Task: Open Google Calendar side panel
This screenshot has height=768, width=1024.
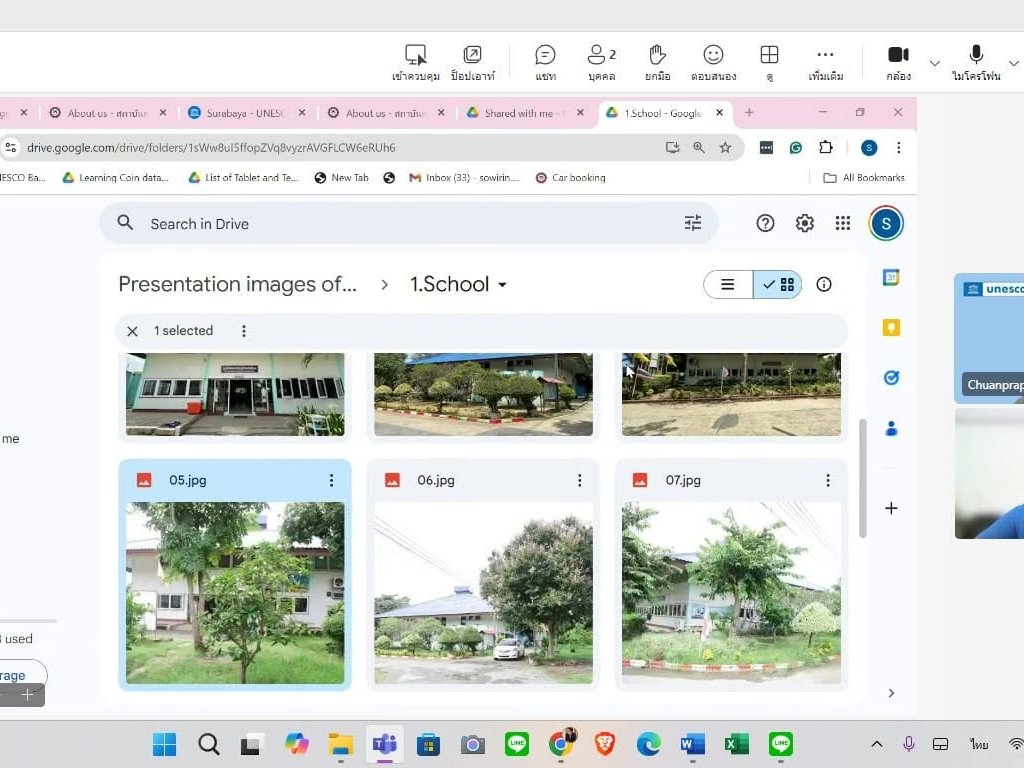Action: [891, 278]
